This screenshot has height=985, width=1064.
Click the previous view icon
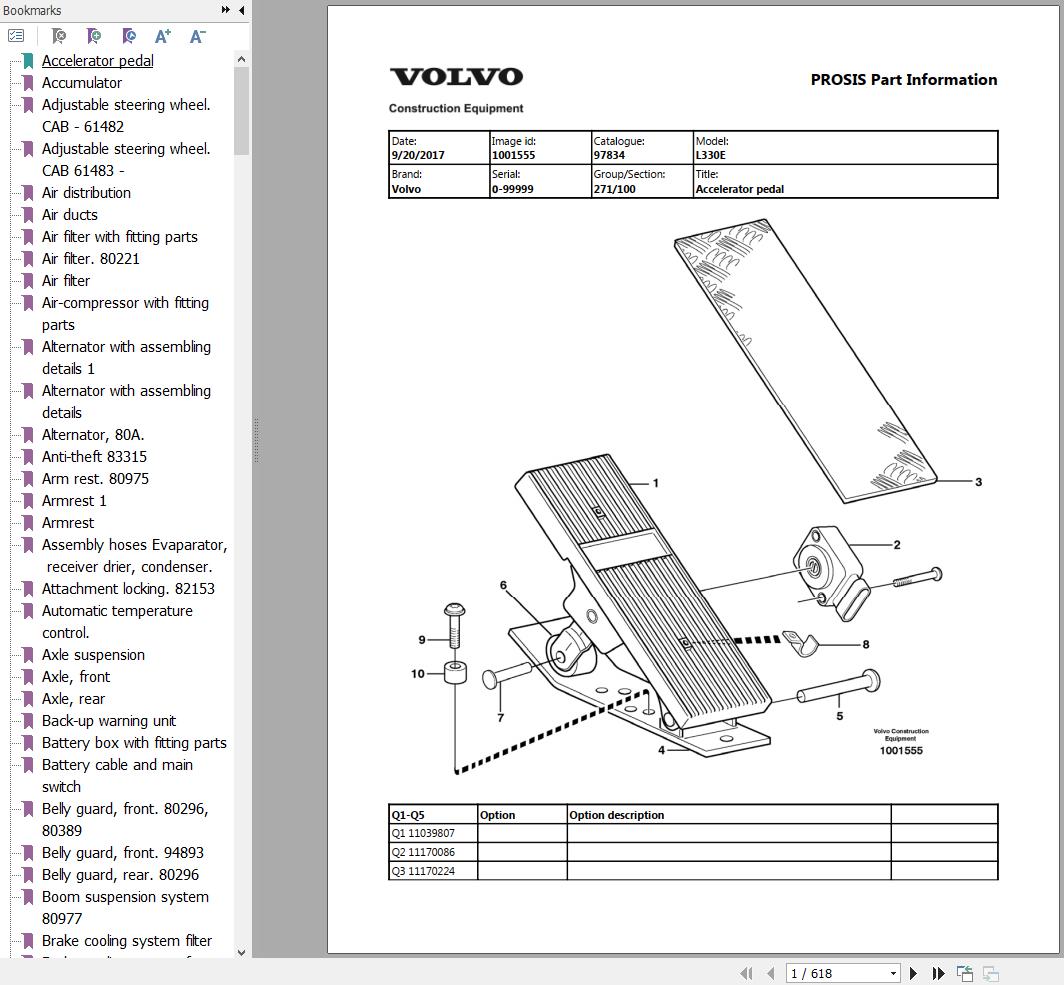pos(965,973)
